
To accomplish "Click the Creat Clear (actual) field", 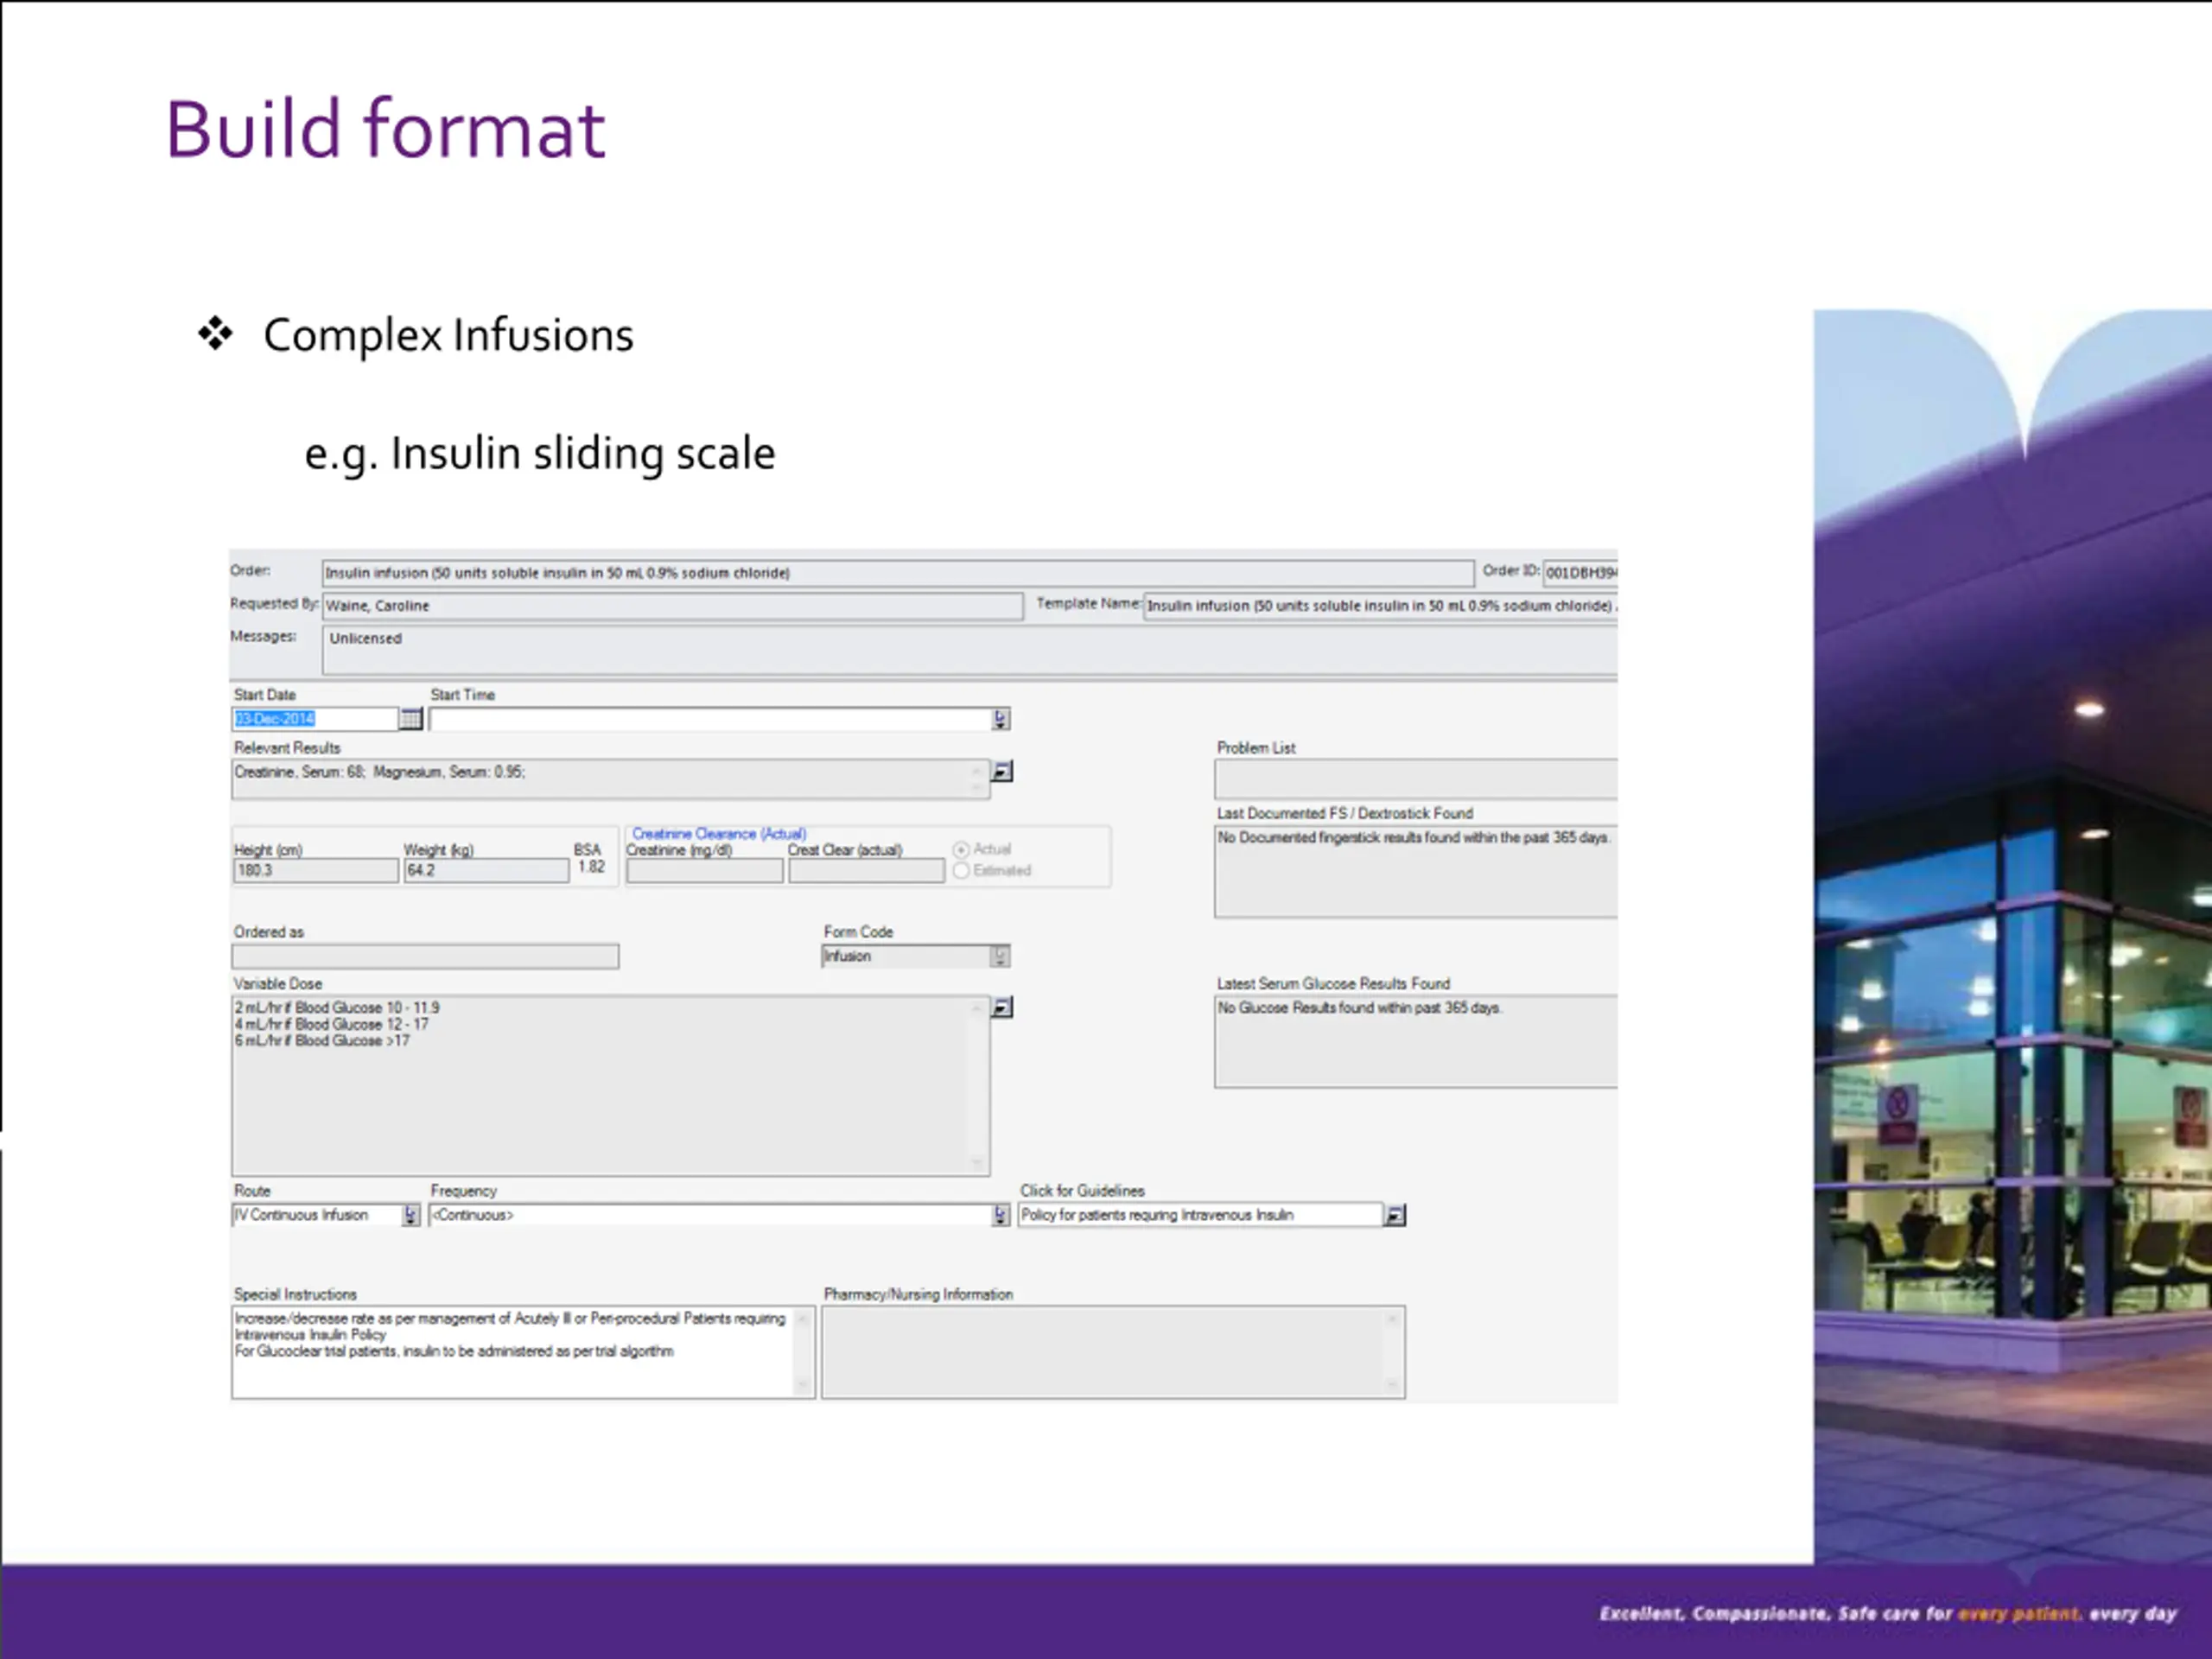I will (866, 871).
